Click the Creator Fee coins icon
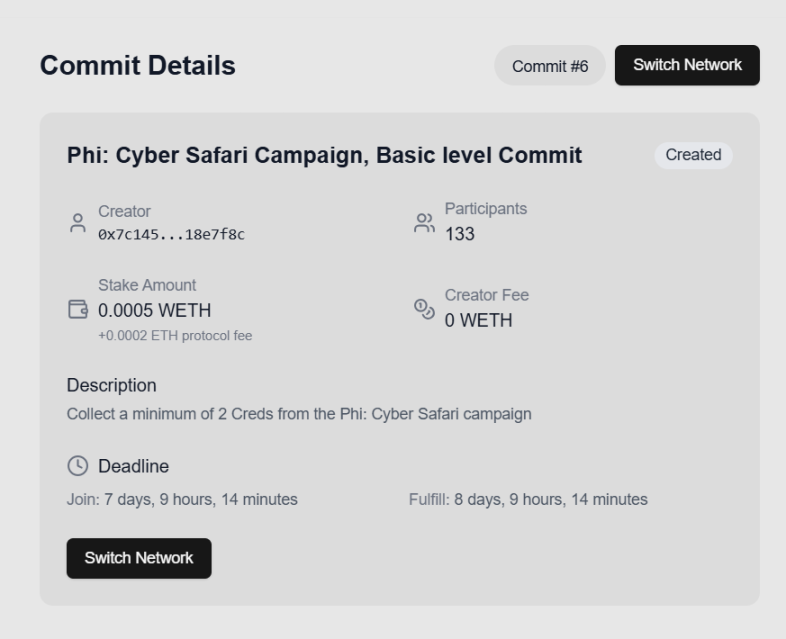Image resolution: width=786 pixels, height=639 pixels. [424, 309]
